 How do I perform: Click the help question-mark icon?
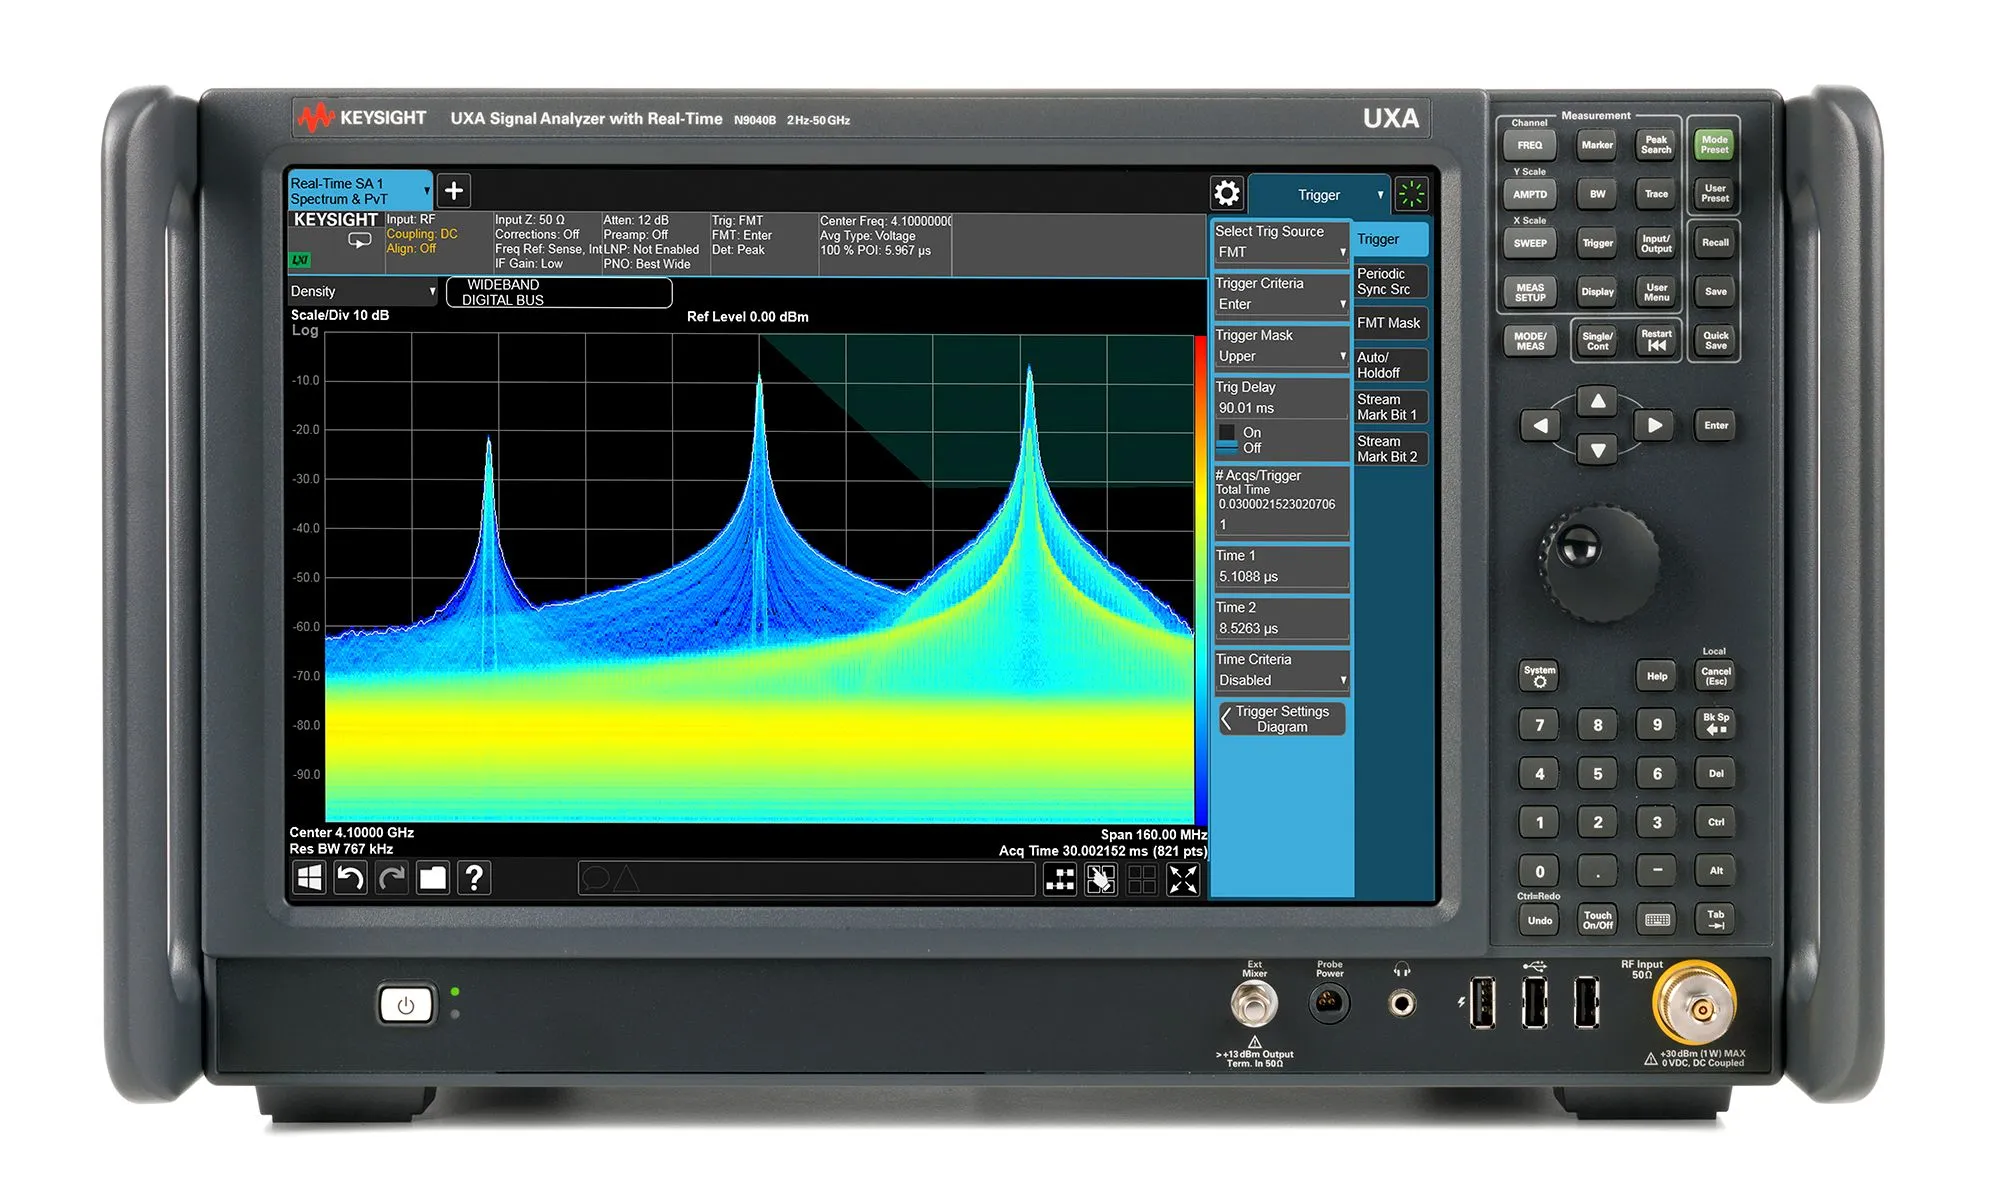(474, 878)
